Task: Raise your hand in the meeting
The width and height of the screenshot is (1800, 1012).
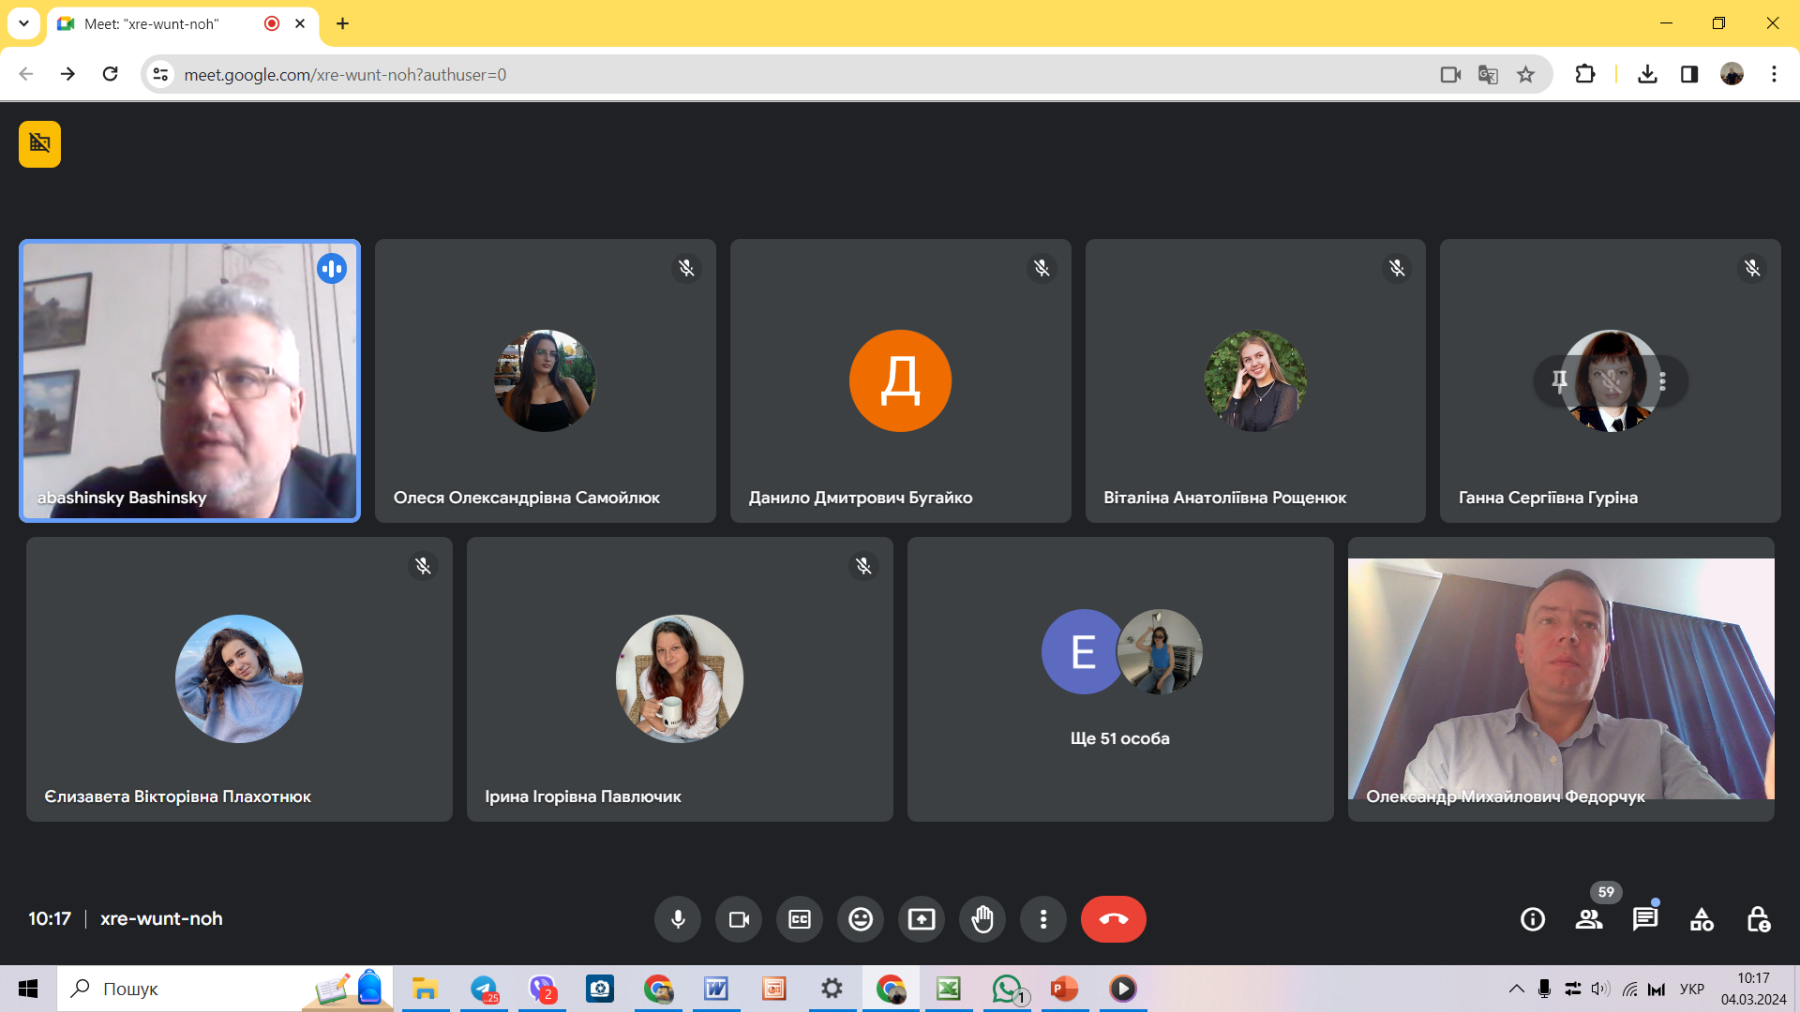Action: [983, 919]
